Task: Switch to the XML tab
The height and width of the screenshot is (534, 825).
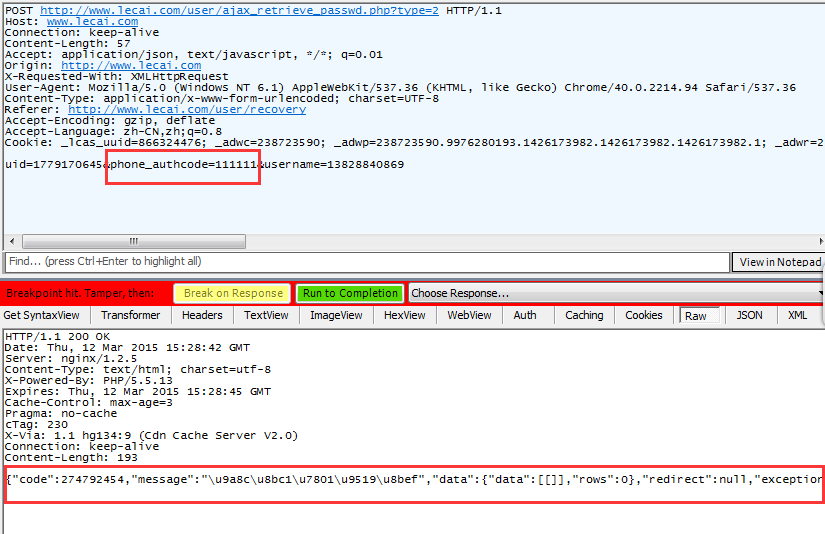Action: [x=798, y=315]
